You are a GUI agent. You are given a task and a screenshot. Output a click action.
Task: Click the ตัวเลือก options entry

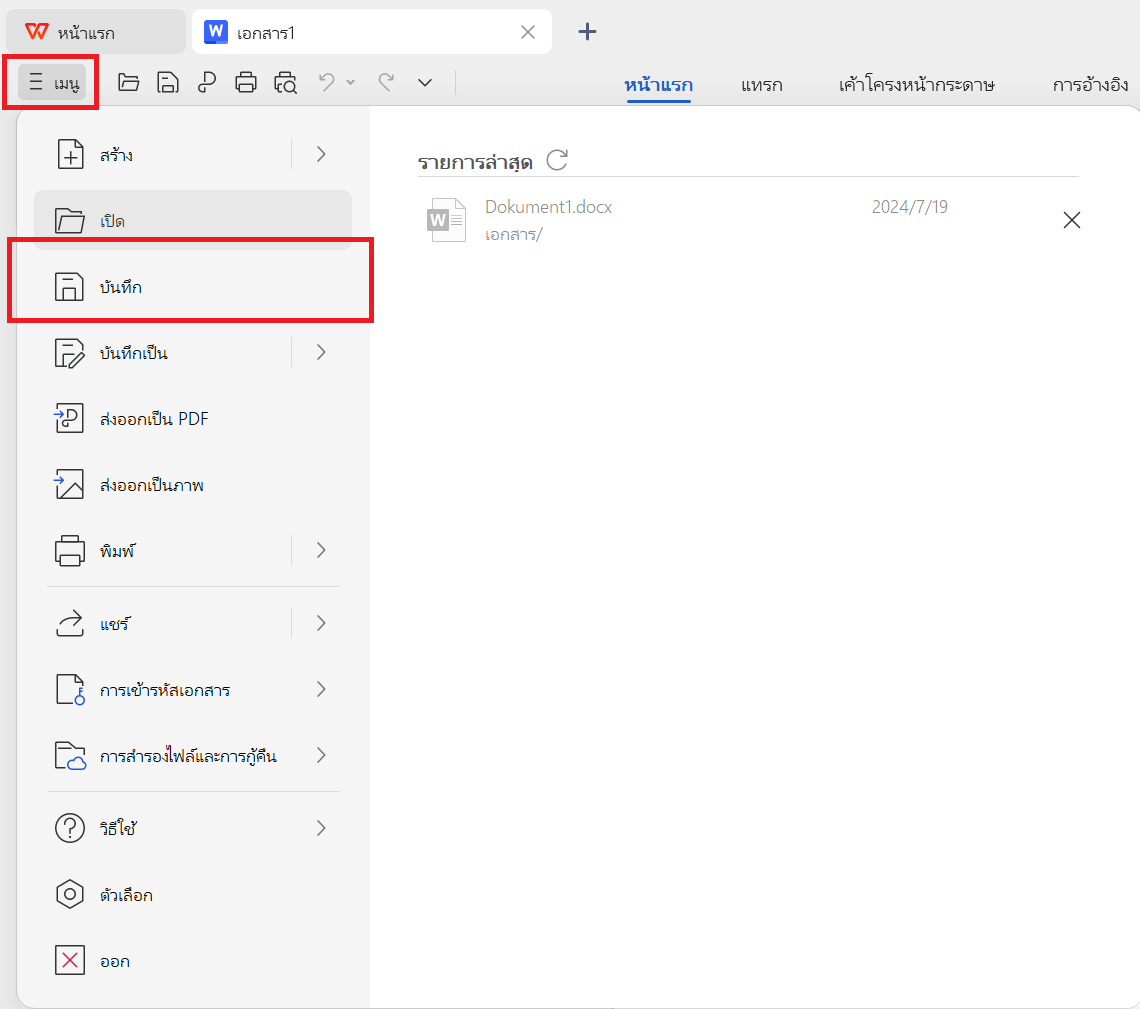click(x=125, y=894)
